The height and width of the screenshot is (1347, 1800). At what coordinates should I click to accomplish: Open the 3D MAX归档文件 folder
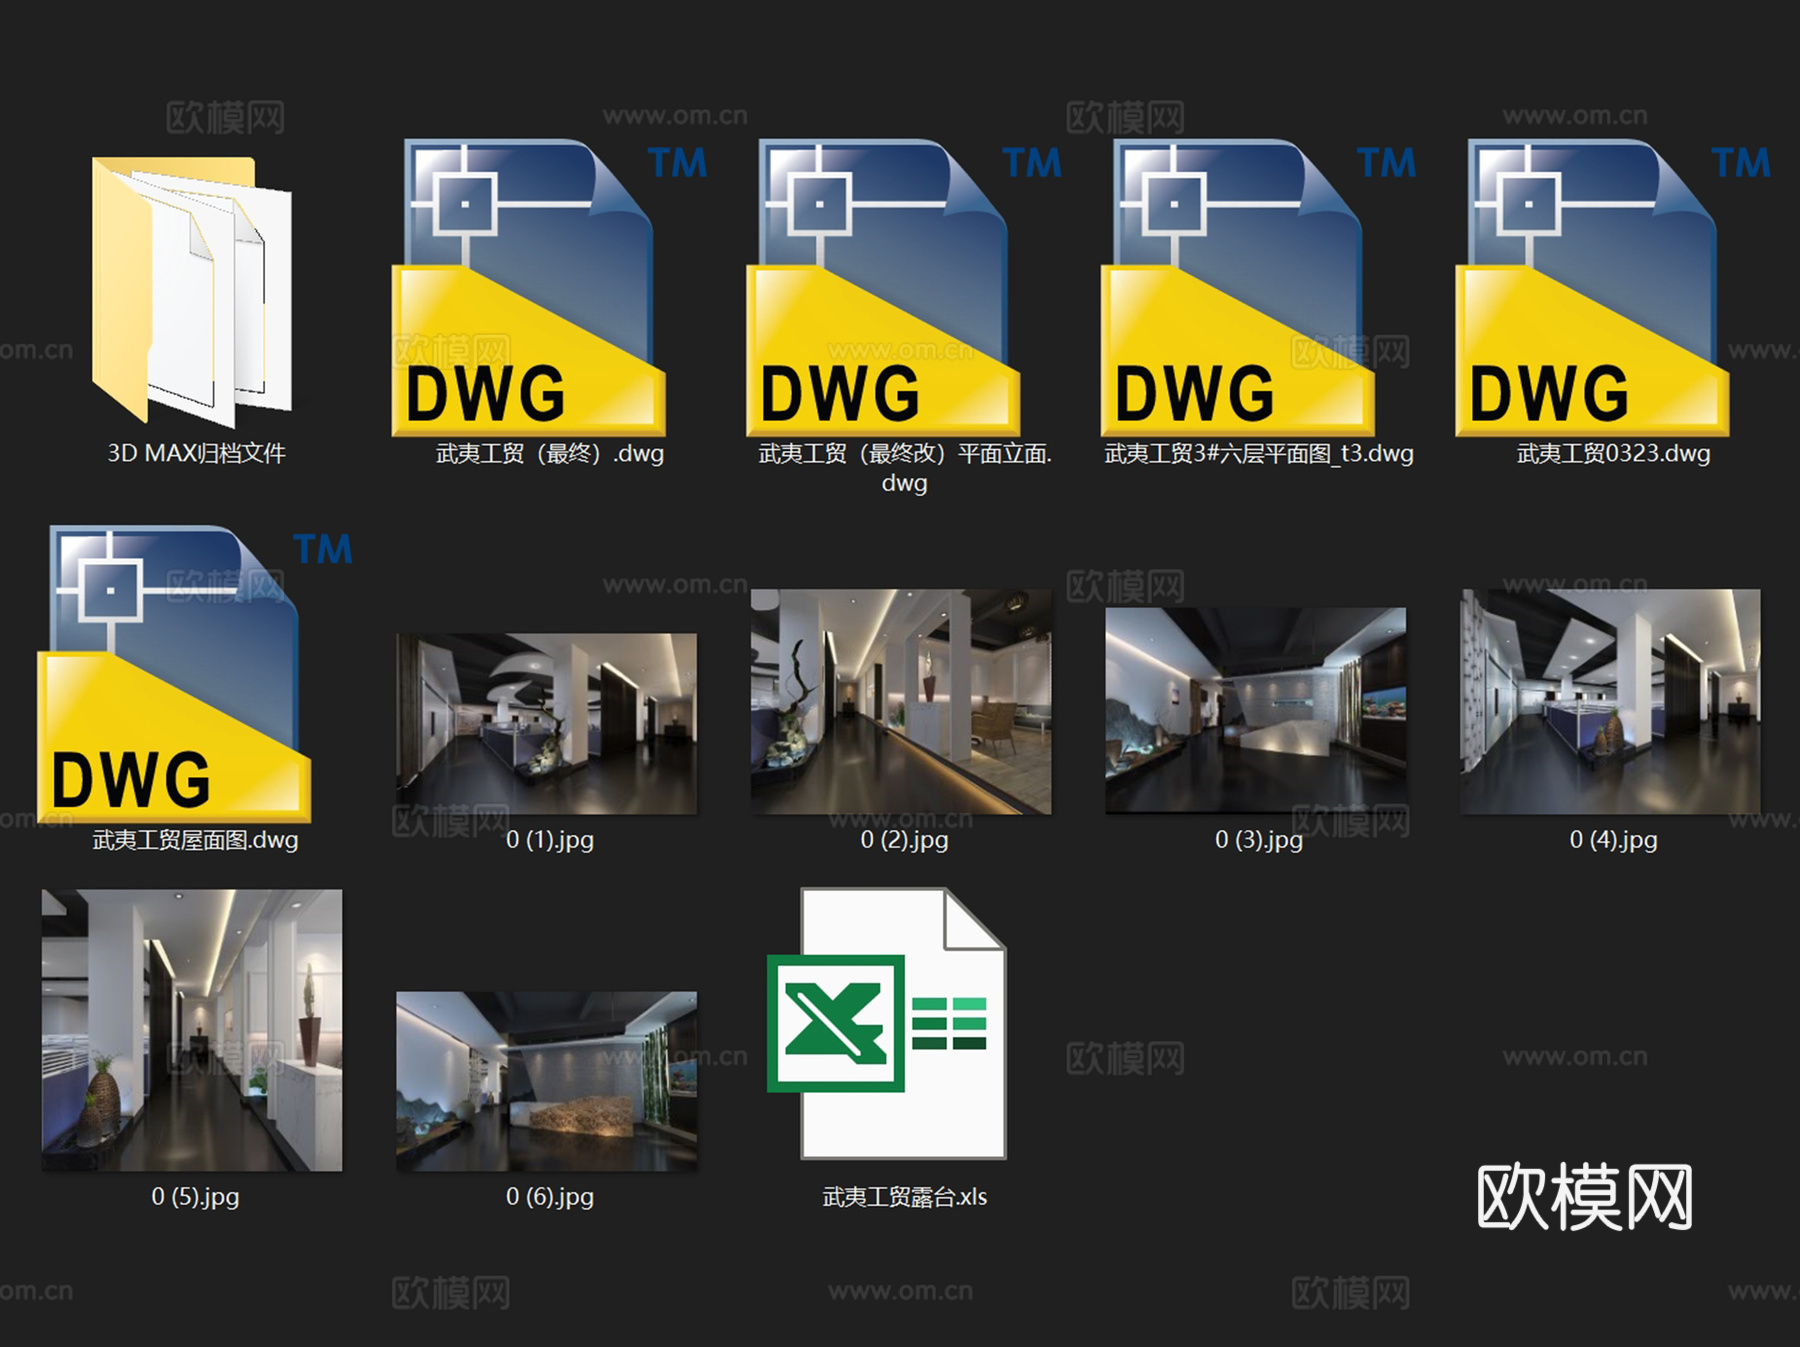click(x=190, y=290)
